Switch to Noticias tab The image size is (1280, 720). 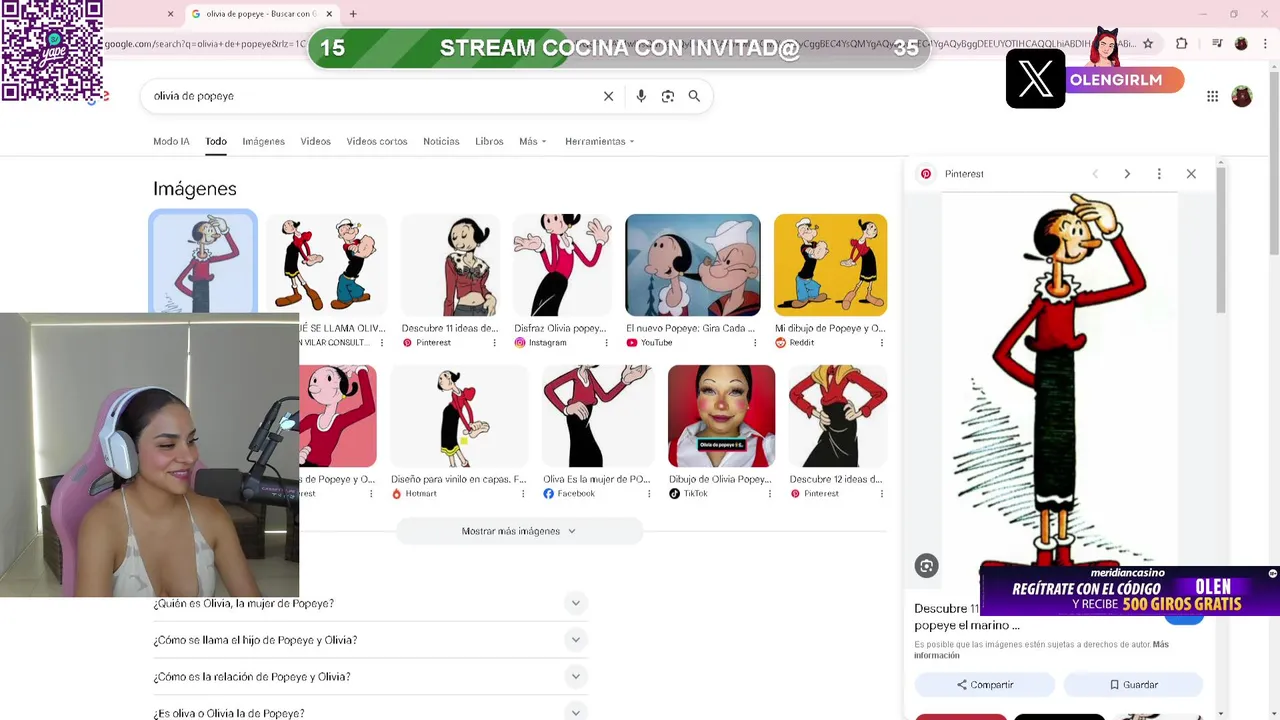click(441, 141)
